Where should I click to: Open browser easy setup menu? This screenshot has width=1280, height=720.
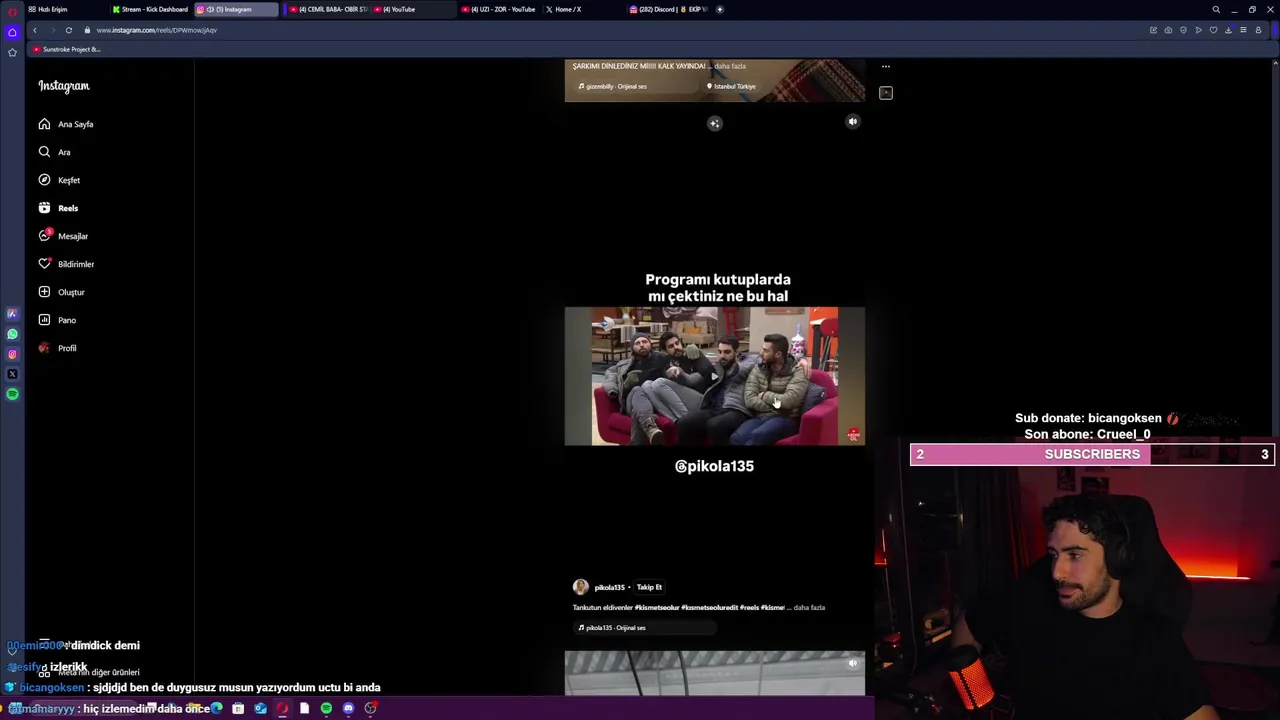click(x=1243, y=30)
